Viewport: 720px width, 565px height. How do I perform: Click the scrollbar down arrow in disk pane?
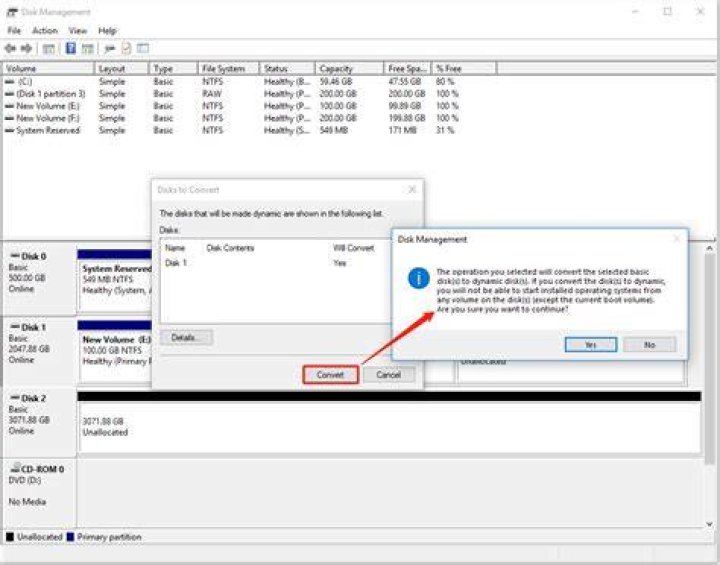[x=709, y=524]
